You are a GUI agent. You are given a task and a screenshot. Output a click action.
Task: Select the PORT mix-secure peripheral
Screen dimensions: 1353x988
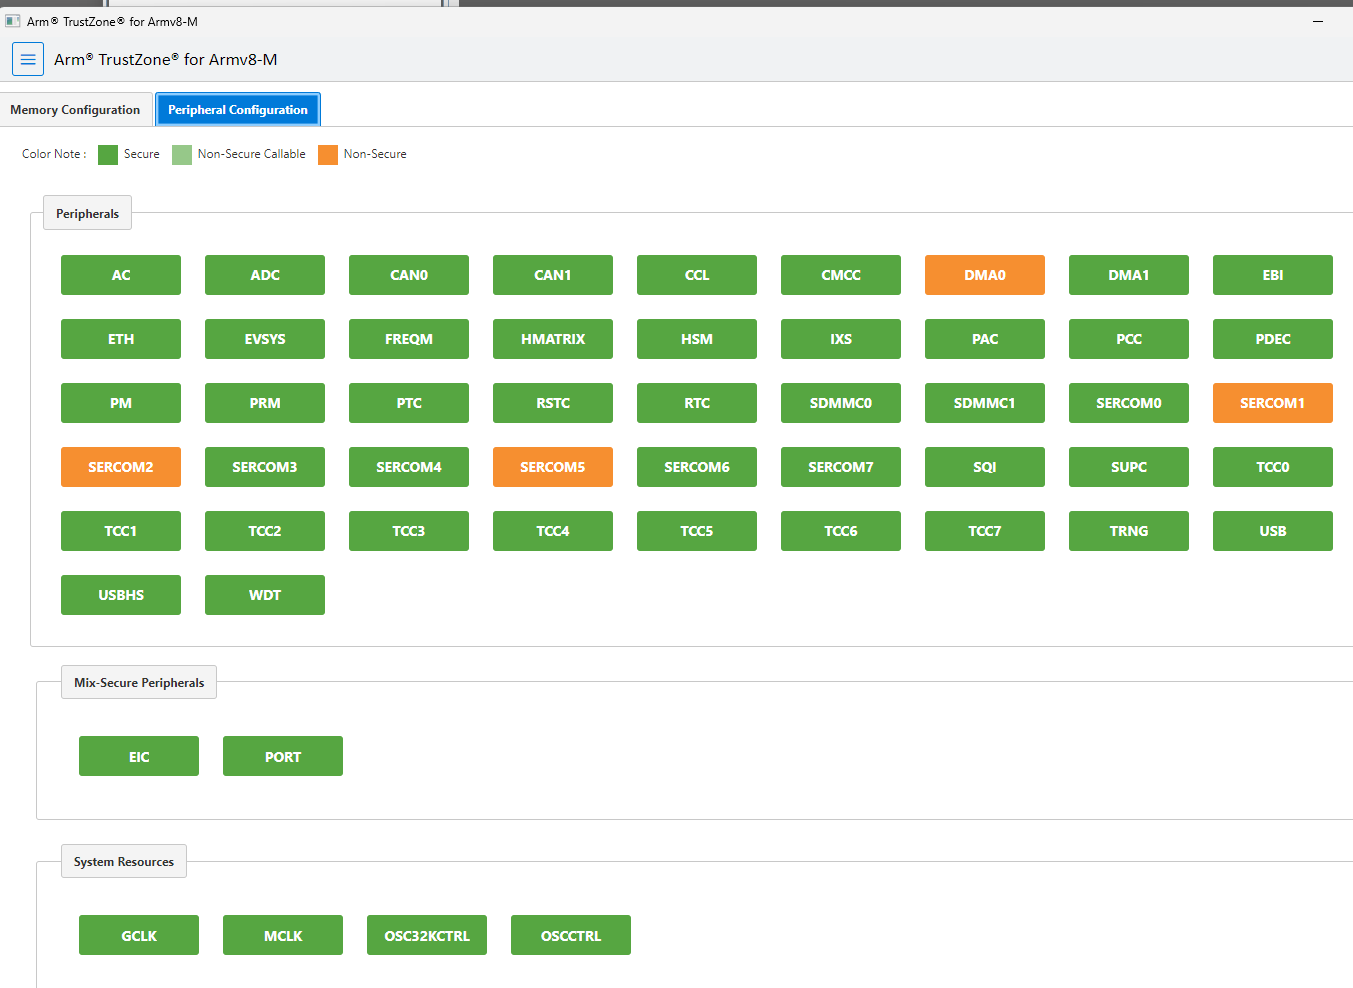[283, 757]
